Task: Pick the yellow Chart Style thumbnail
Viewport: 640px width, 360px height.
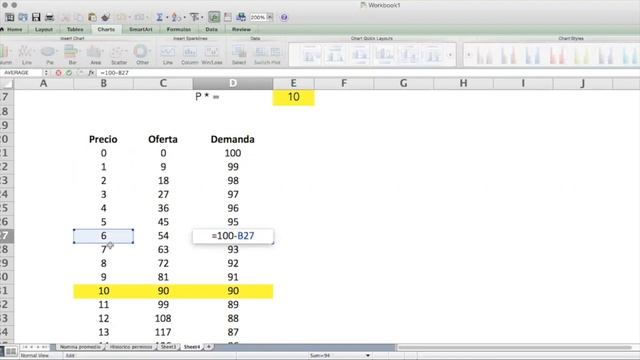Action: coord(581,55)
